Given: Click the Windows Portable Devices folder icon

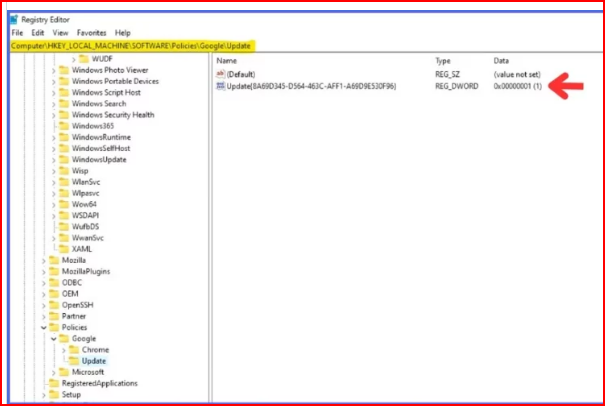Looking at the screenshot, I should click(x=64, y=81).
